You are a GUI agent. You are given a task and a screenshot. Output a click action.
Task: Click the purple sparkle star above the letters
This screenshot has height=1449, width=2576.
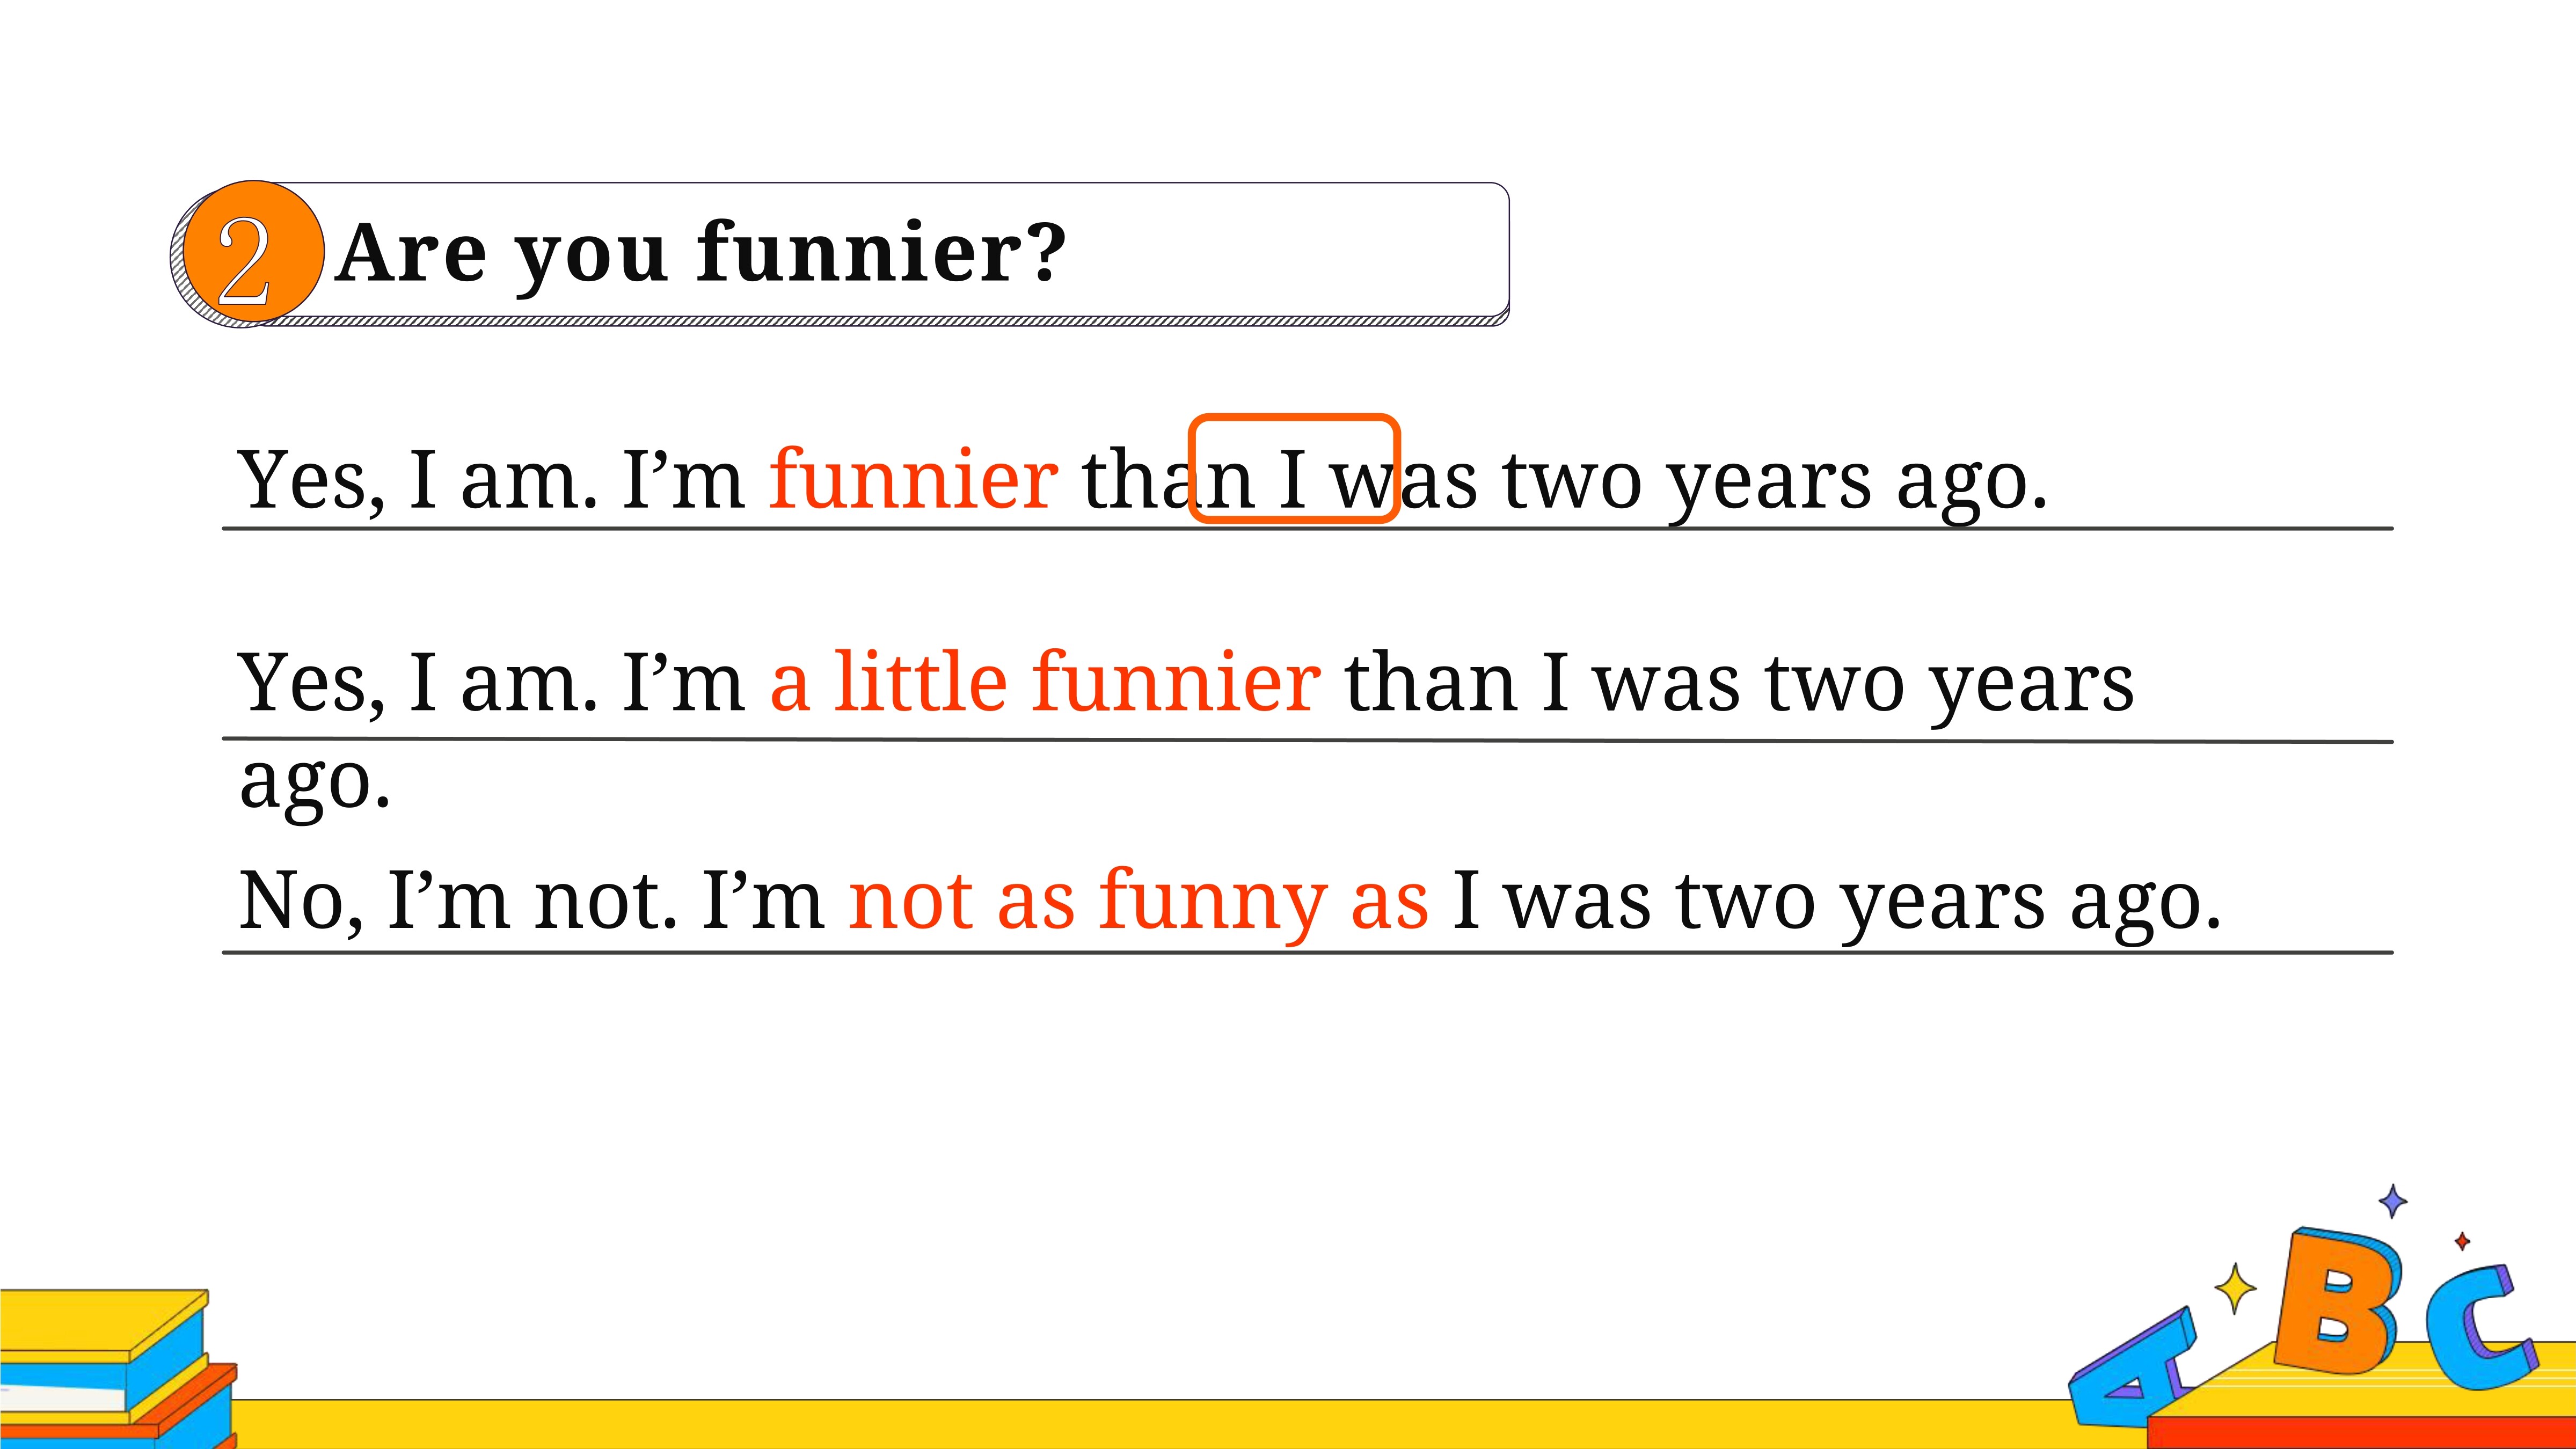[2392, 1201]
